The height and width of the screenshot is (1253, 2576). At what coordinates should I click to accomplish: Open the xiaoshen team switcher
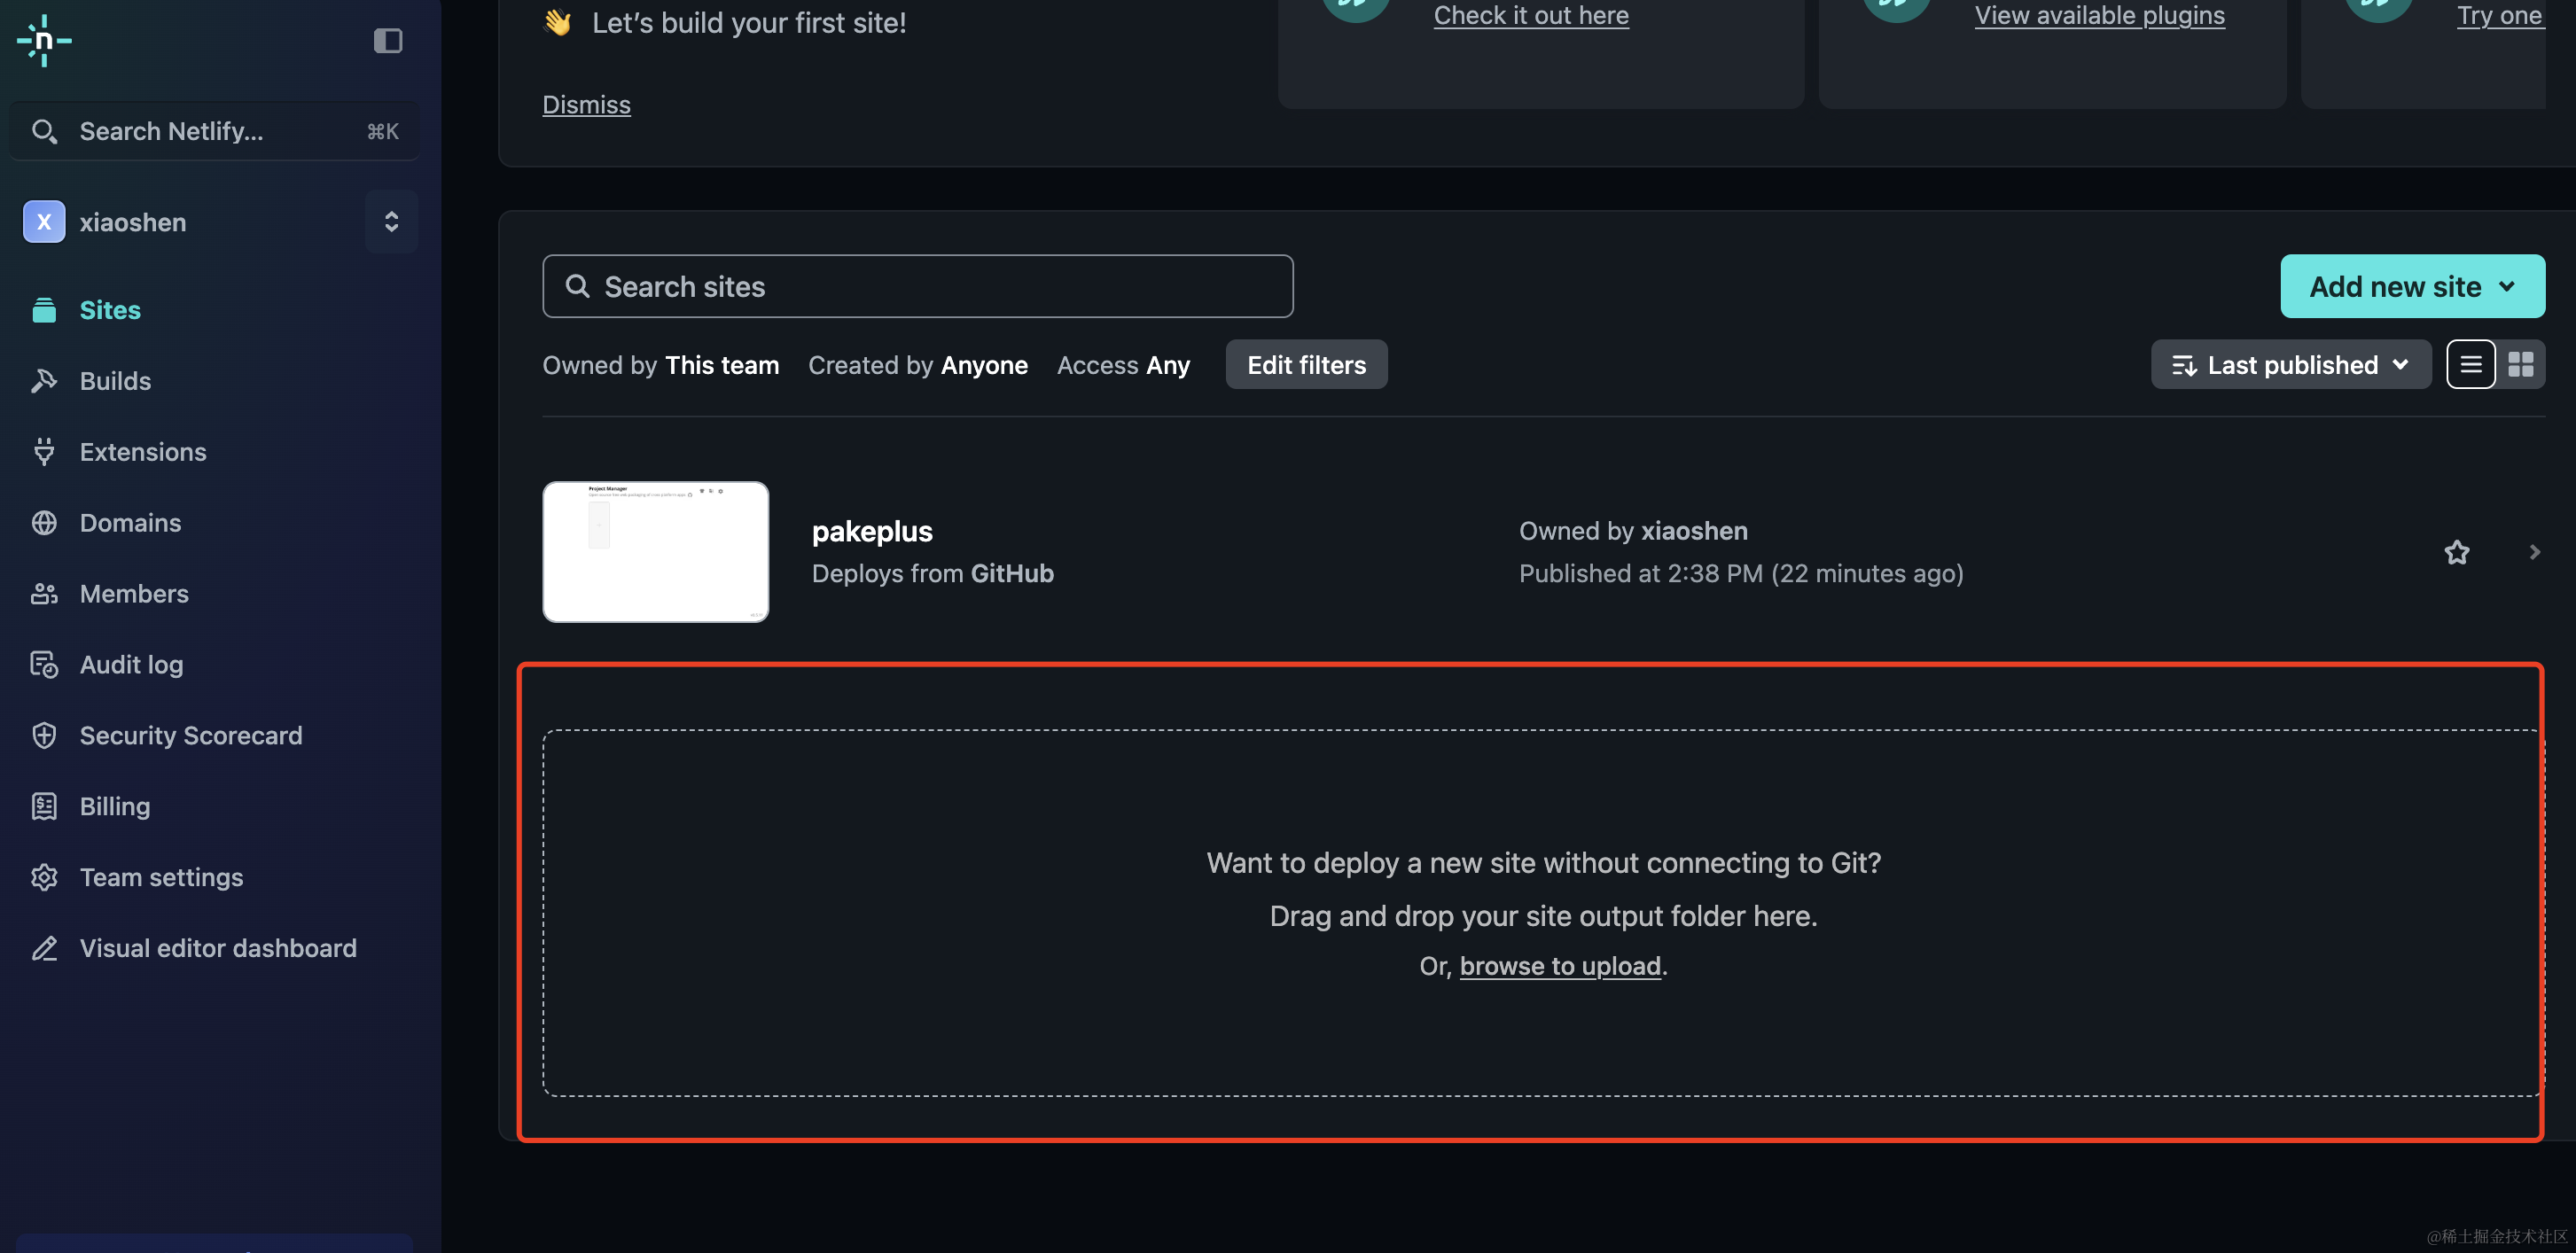391,222
